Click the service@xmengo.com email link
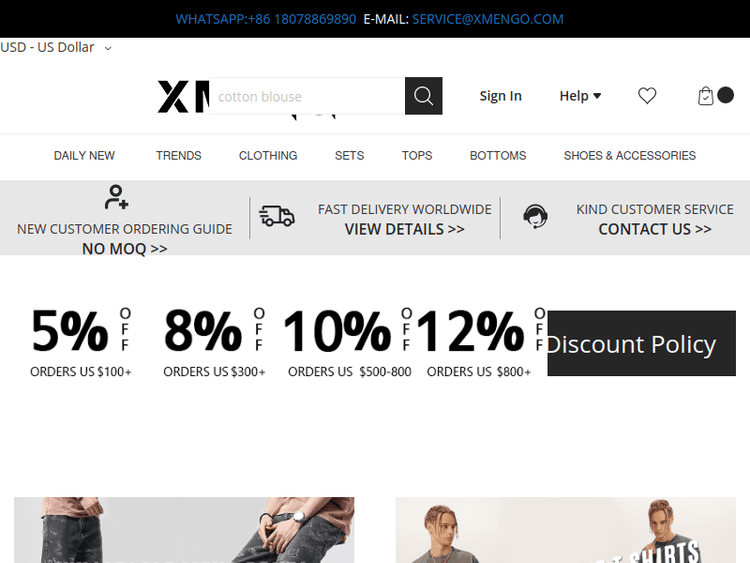 point(487,19)
